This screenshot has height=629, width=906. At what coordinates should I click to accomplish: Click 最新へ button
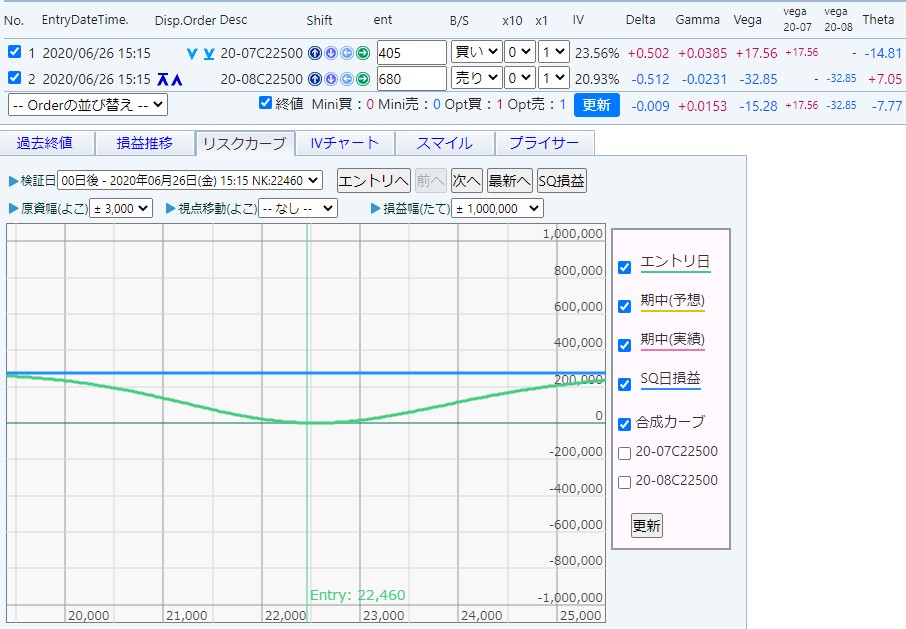pos(509,181)
